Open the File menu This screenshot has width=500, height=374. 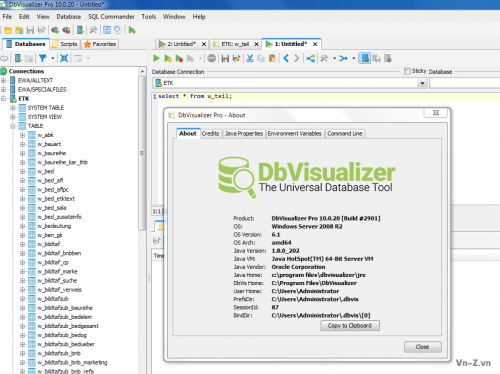(x=7, y=17)
